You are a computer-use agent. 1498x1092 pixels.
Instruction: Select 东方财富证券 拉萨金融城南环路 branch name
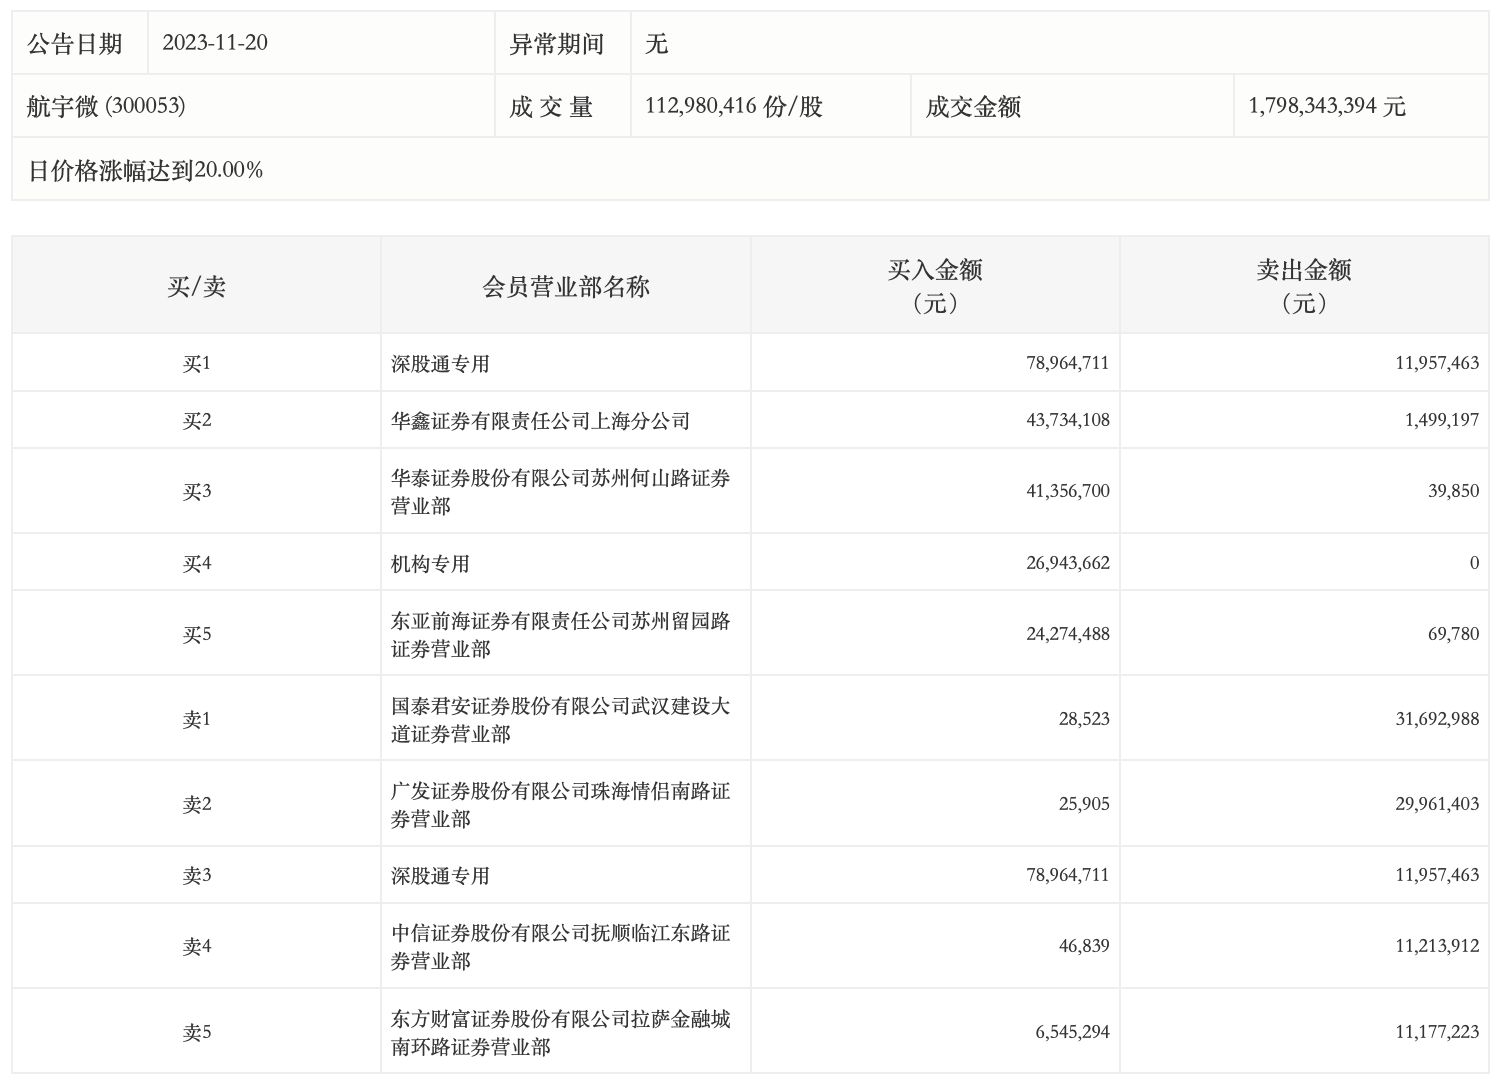[560, 1032]
